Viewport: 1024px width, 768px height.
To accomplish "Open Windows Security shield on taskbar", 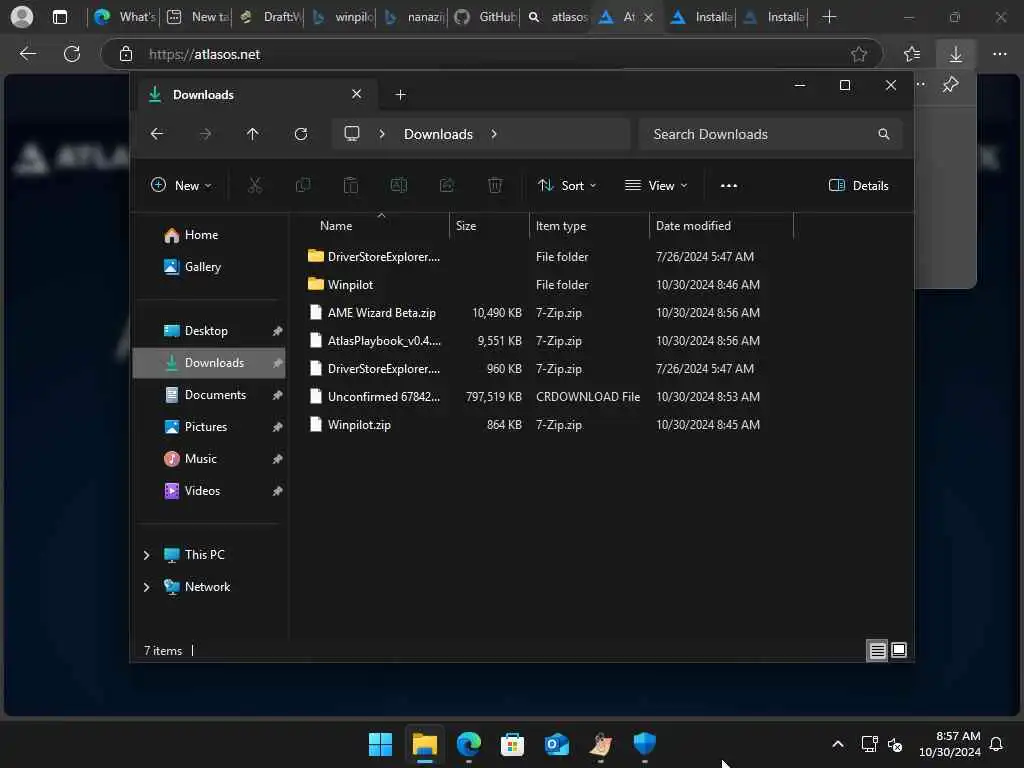I will (645, 744).
